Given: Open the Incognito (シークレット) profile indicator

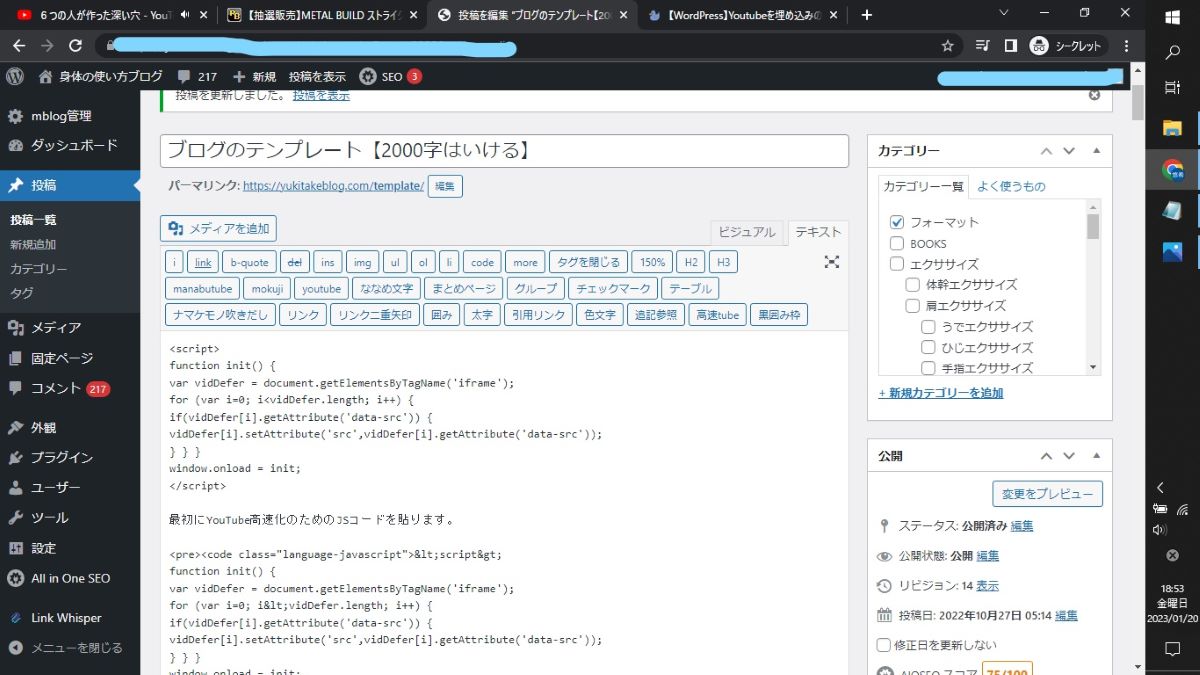Looking at the screenshot, I should (1068, 46).
